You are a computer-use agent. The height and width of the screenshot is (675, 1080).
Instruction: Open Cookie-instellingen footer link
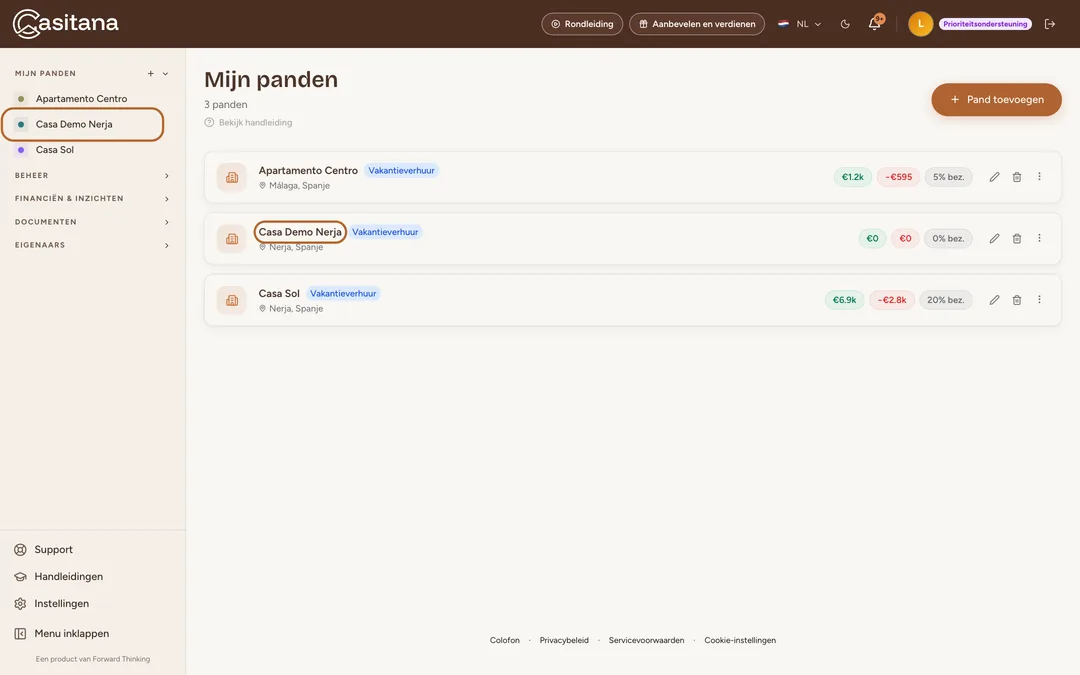(740, 641)
